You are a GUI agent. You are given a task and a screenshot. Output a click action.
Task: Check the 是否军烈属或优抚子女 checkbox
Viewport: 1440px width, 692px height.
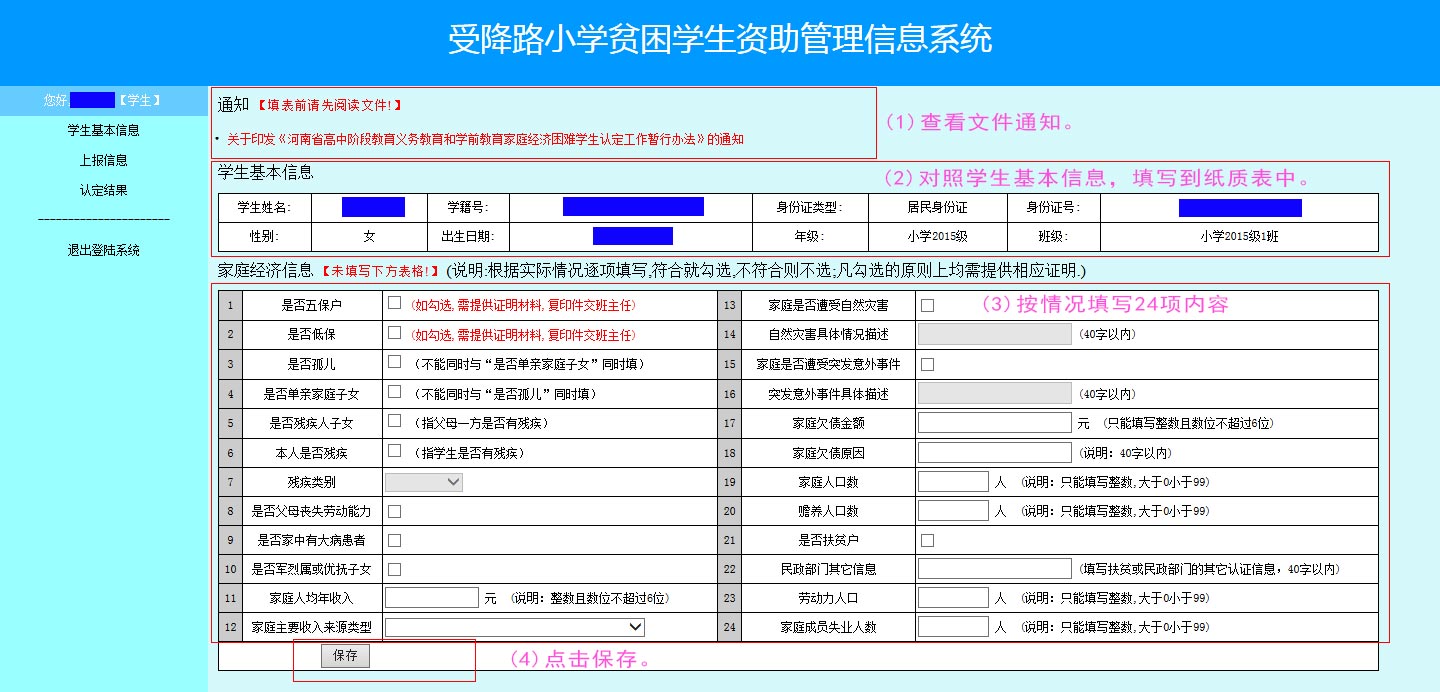[x=395, y=569]
